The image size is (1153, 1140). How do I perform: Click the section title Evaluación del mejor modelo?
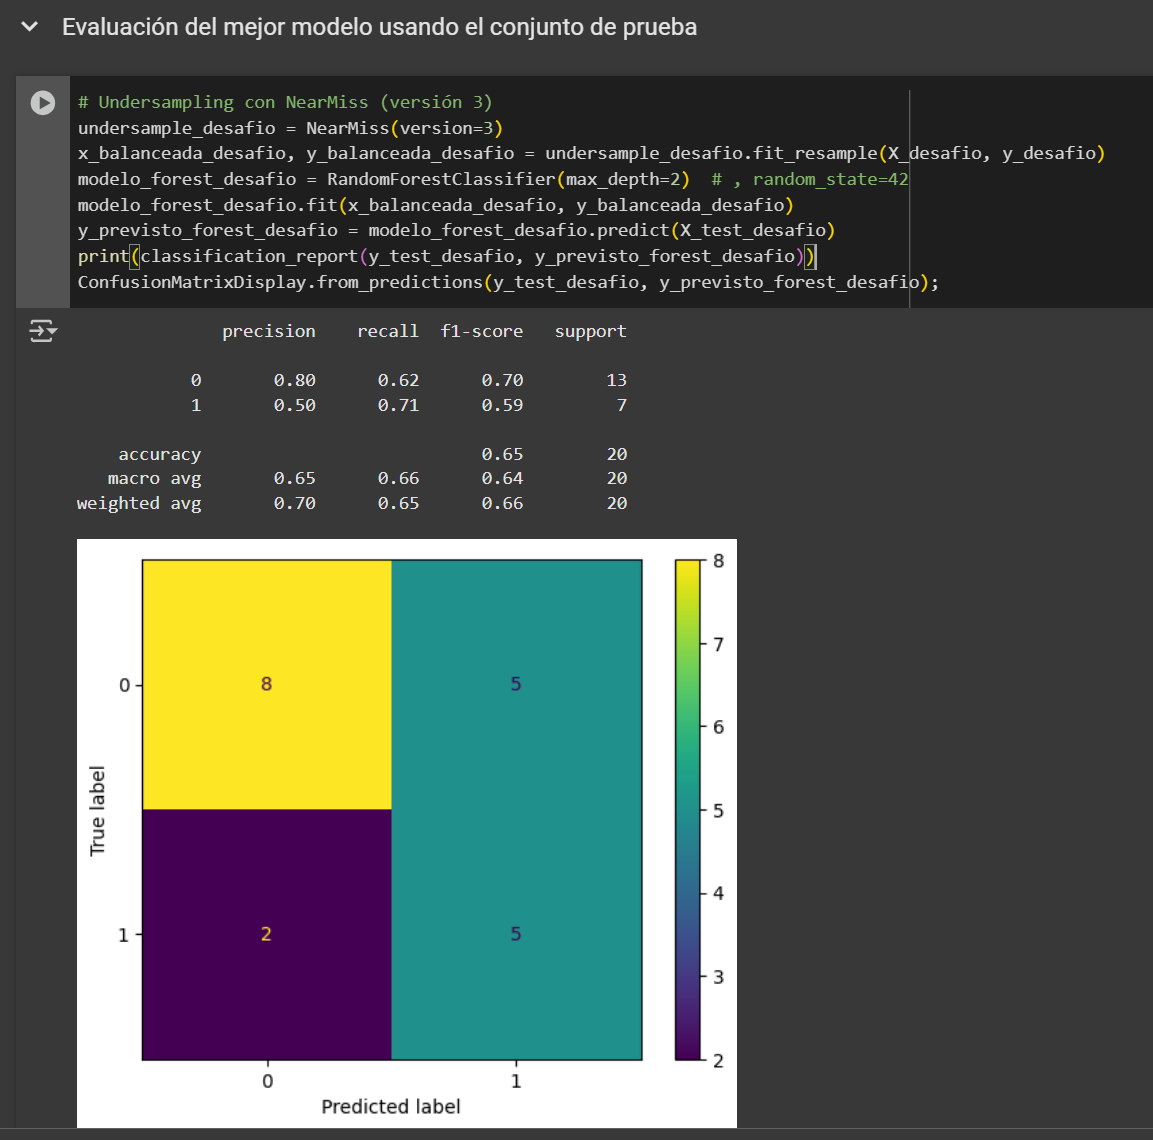[x=379, y=27]
